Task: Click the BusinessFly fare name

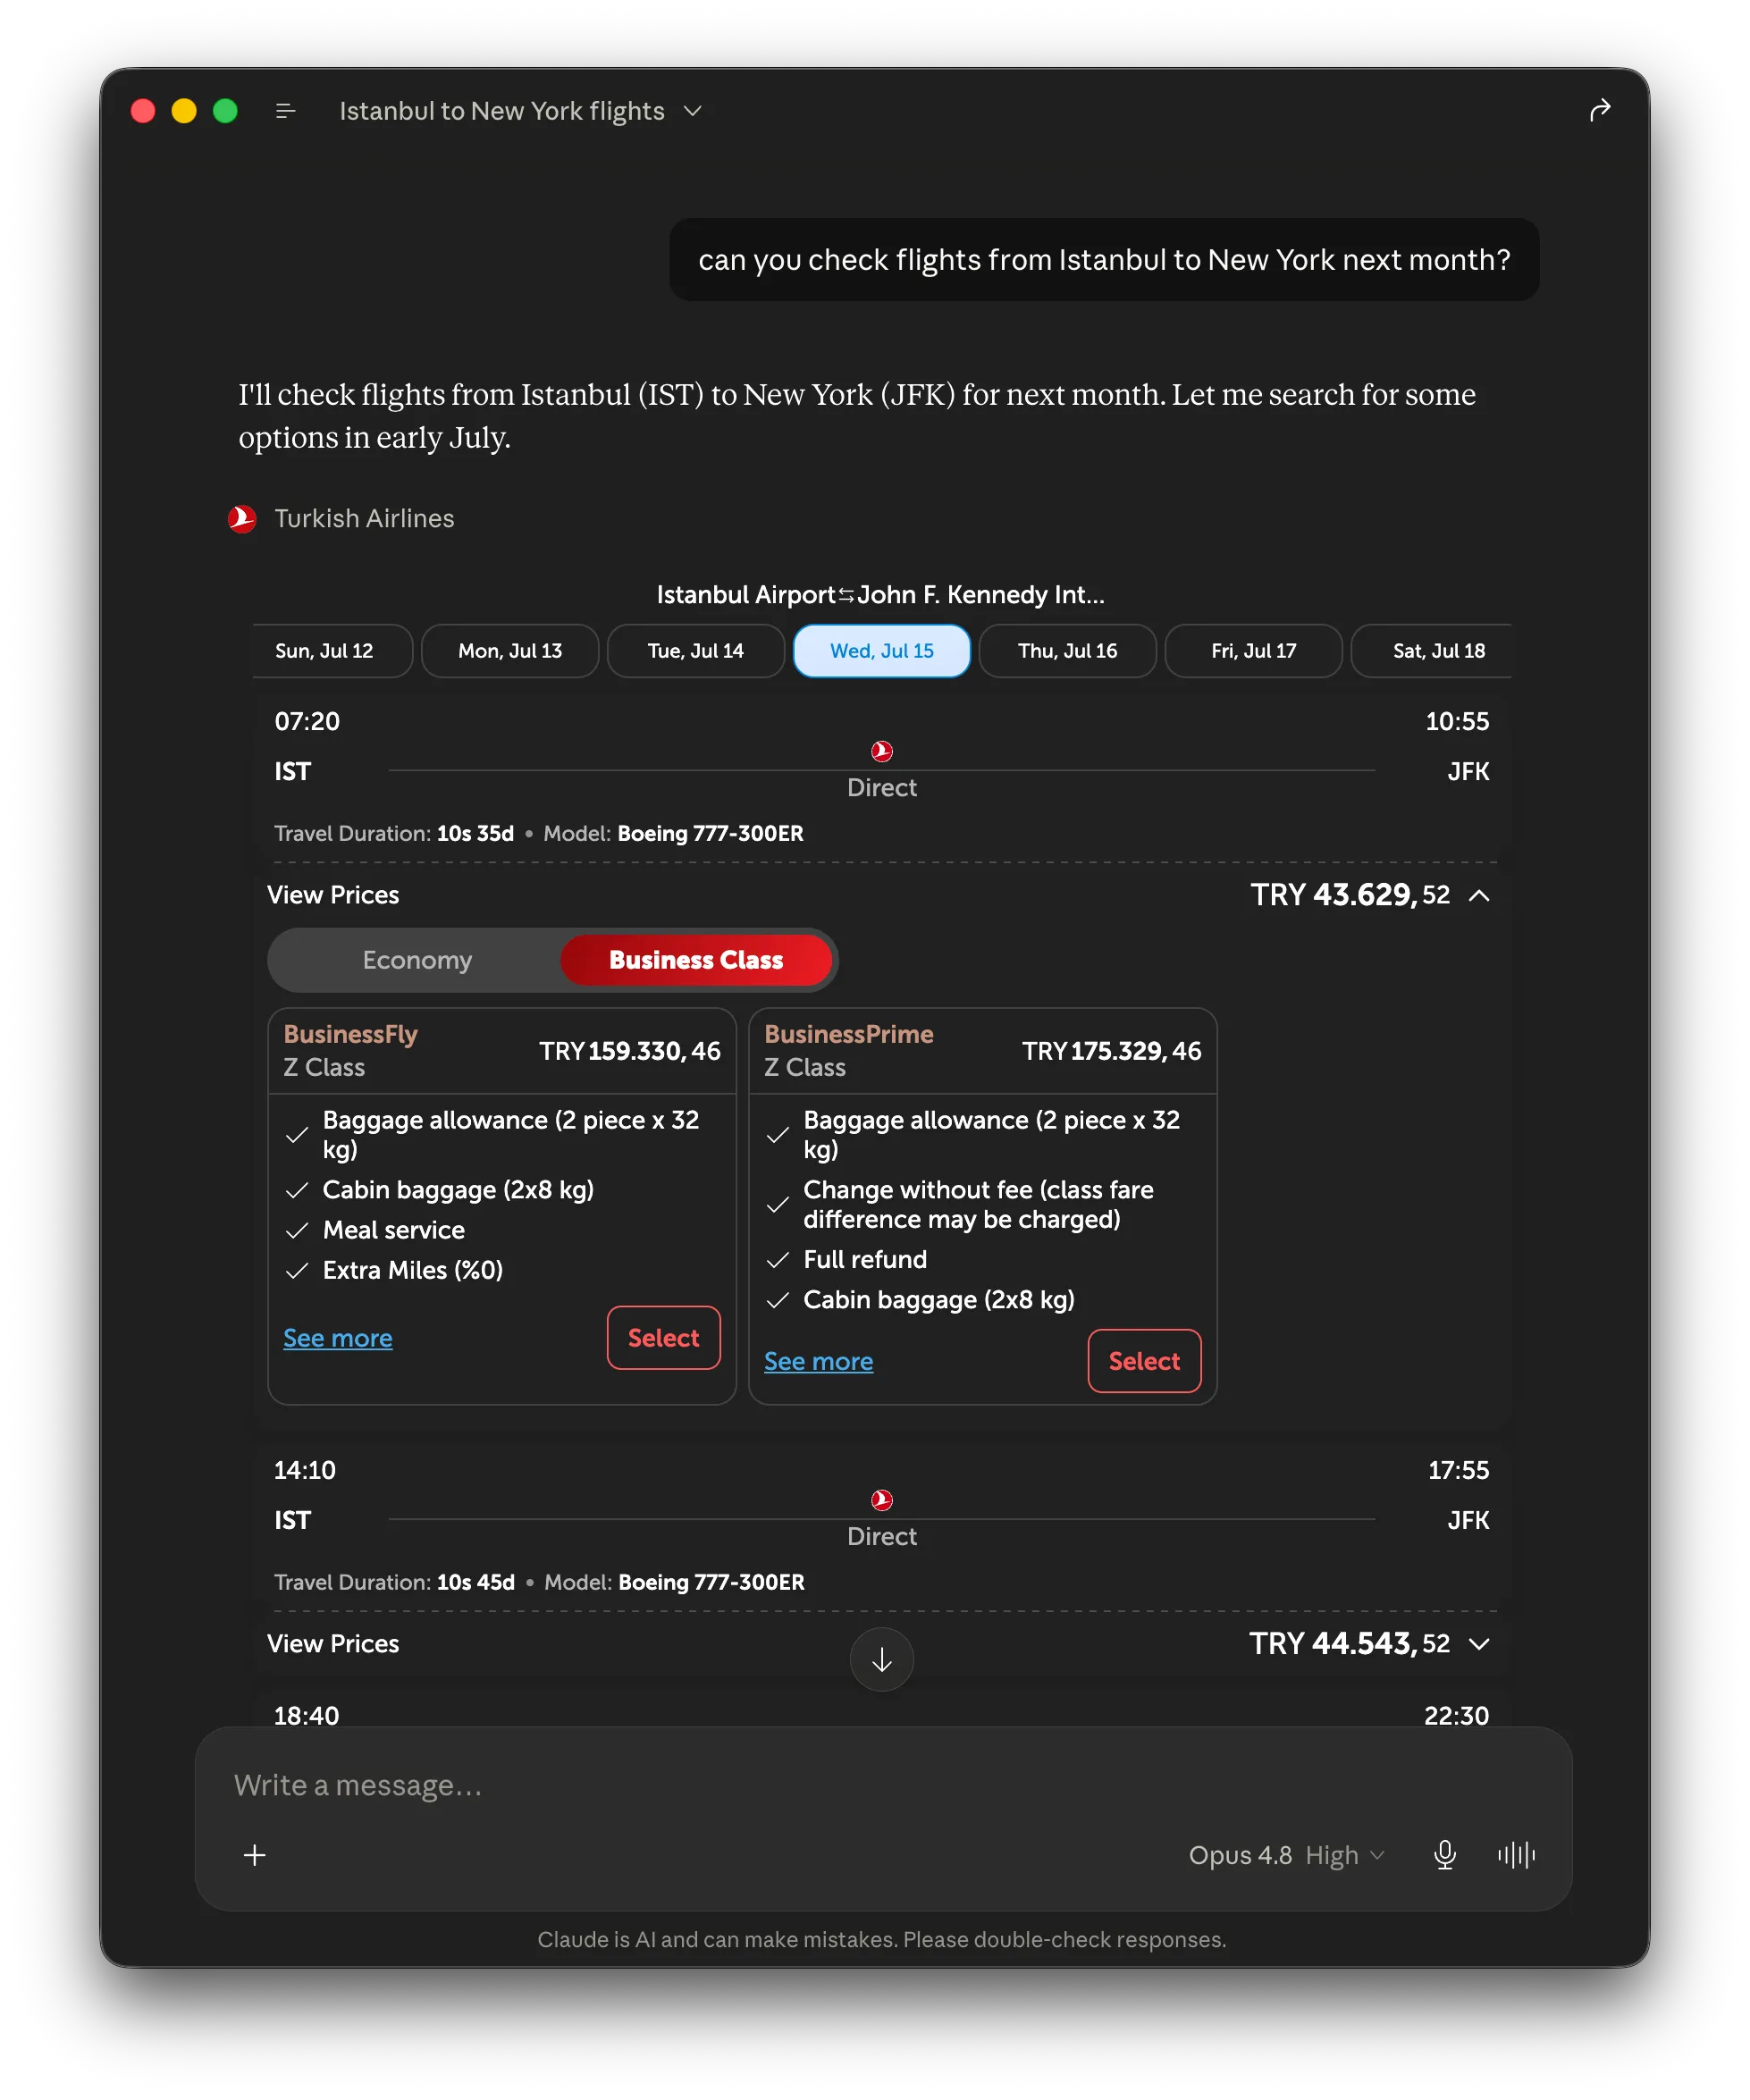Action: 351,1034
